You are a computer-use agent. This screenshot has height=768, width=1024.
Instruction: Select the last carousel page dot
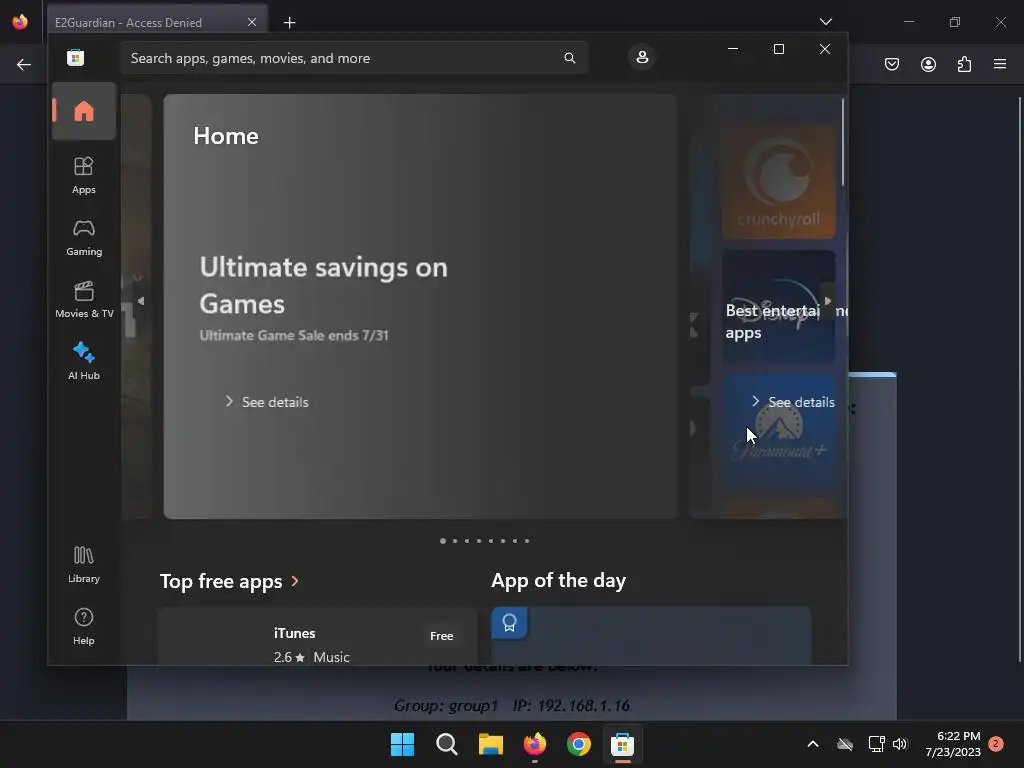click(x=527, y=541)
